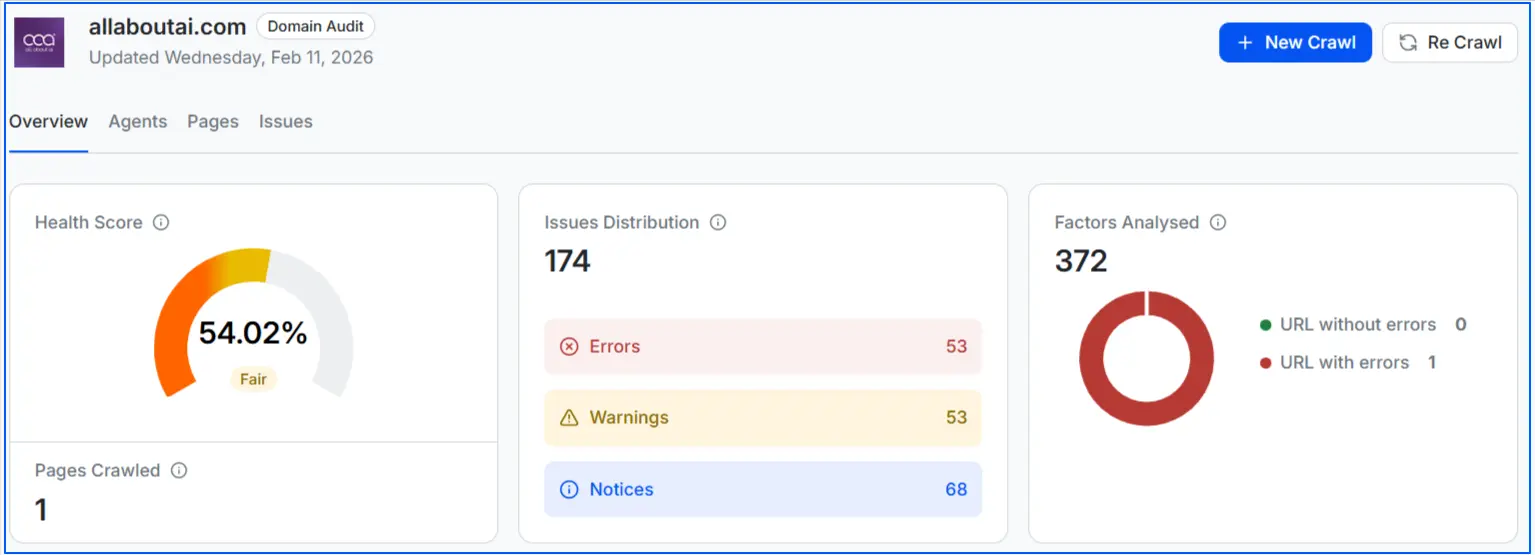Start a New Crawl

point(1295,42)
